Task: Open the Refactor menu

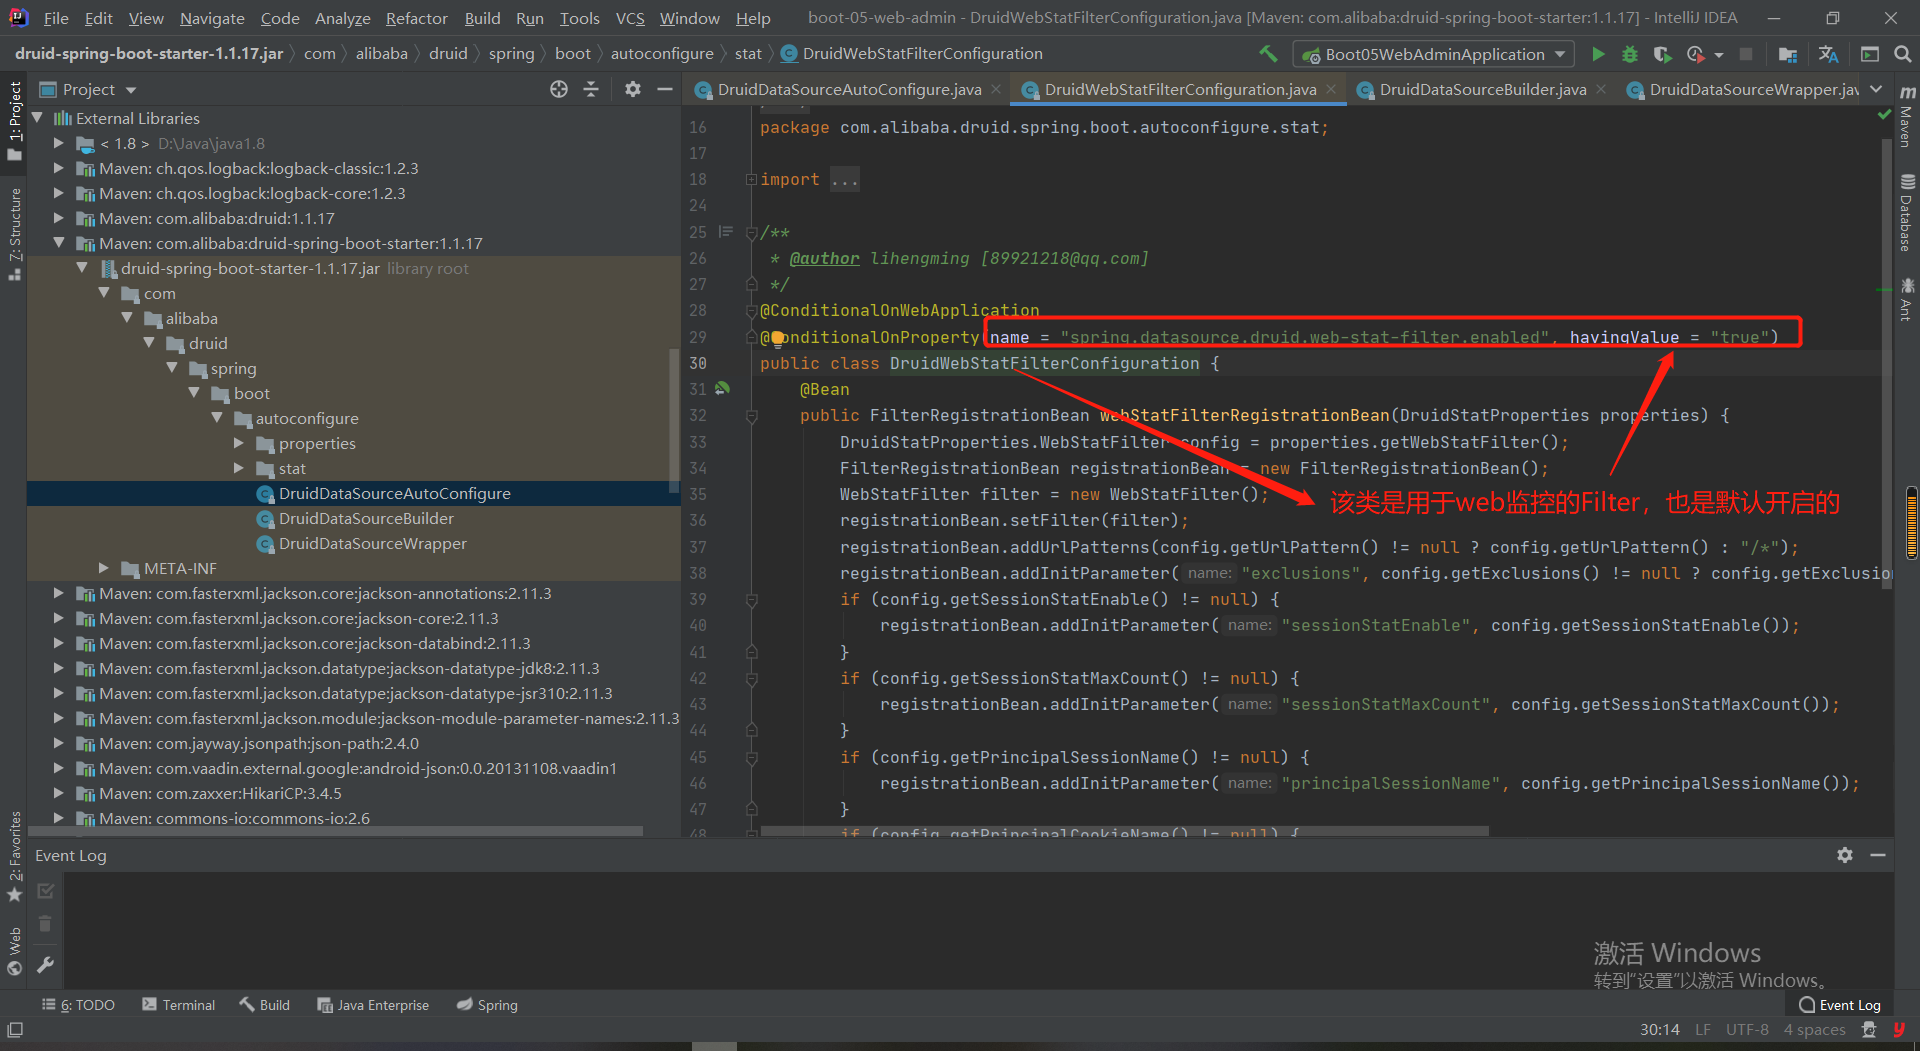Action: [x=417, y=18]
